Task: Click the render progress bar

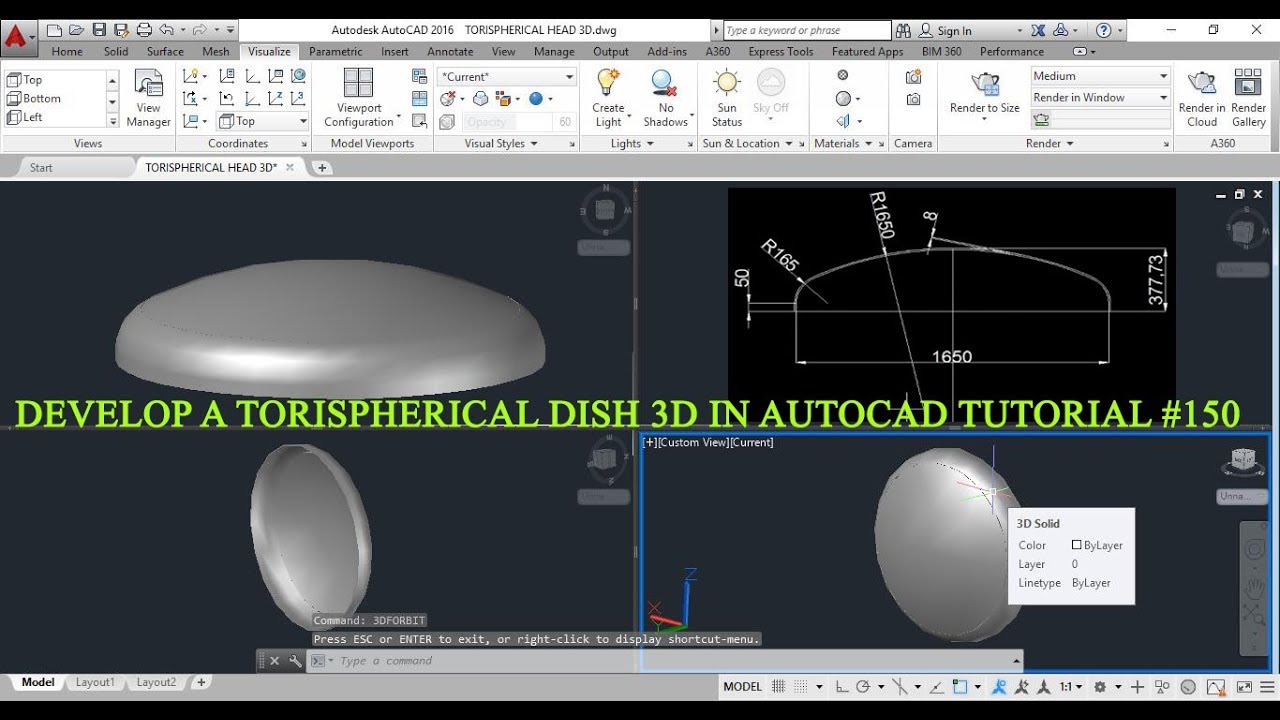Action: click(x=1111, y=119)
